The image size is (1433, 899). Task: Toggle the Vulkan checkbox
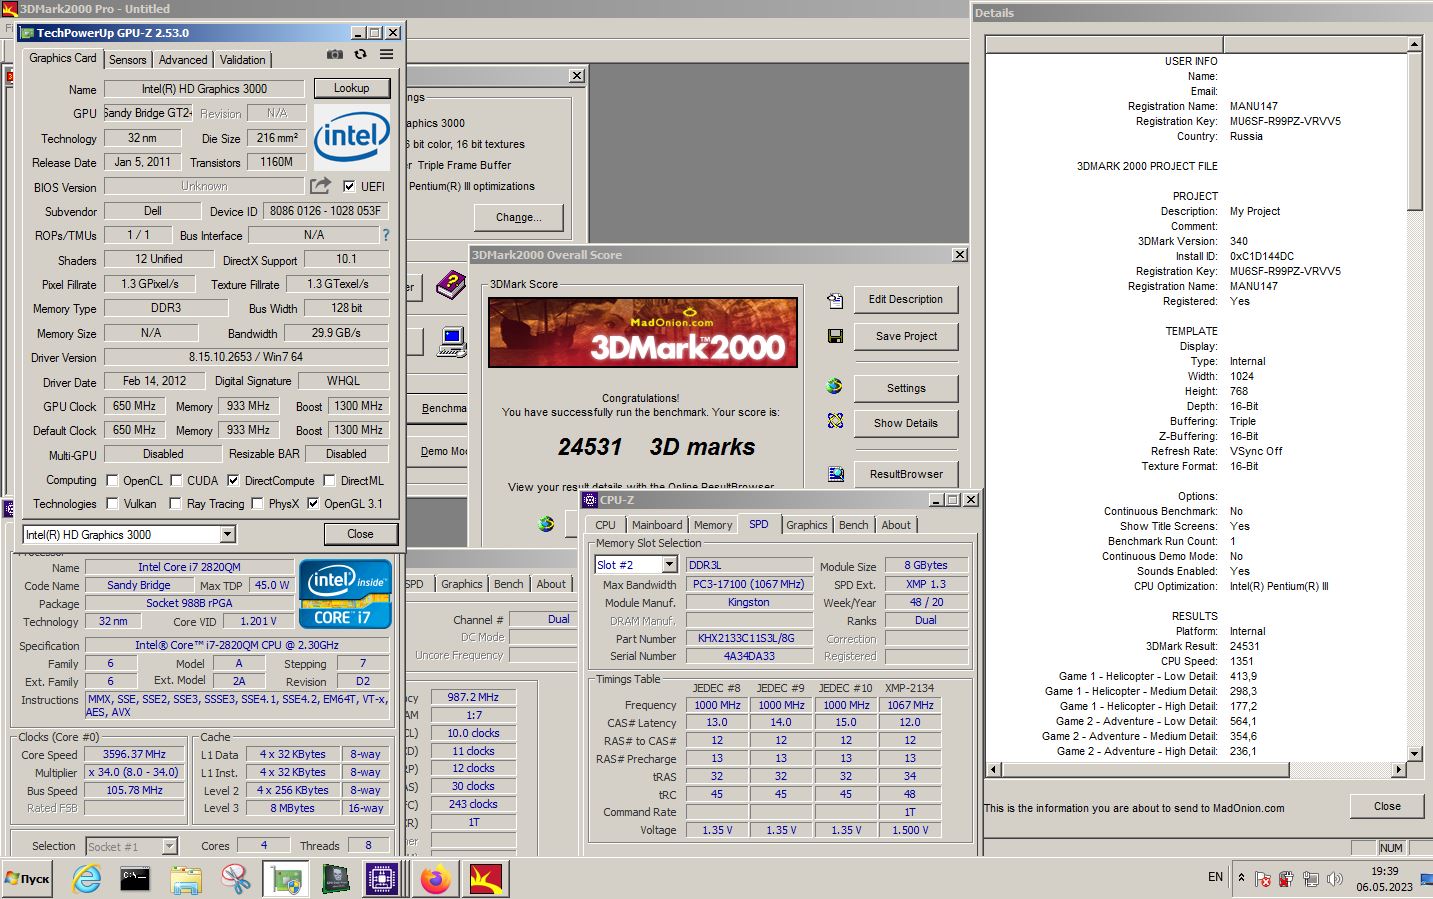[112, 504]
